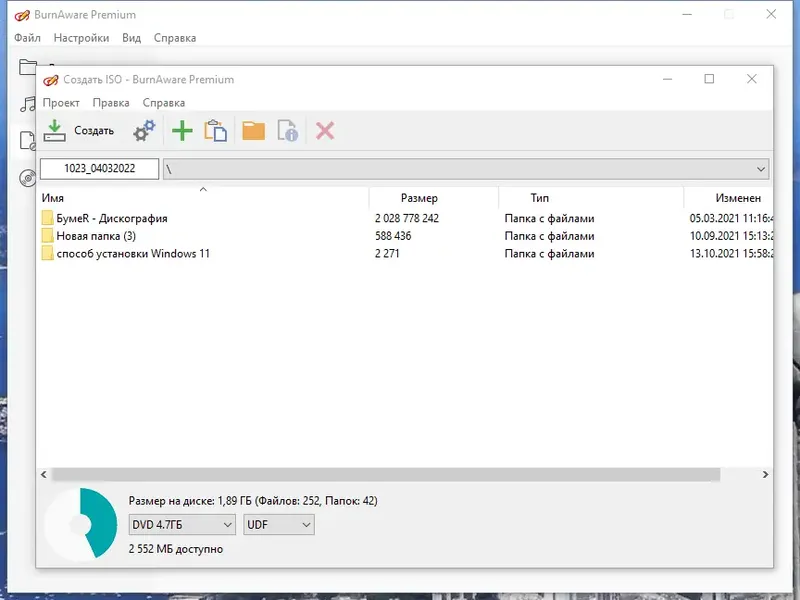800x600 pixels.
Task: Minimize the main BurnAware Premium window
Action: click(x=687, y=14)
